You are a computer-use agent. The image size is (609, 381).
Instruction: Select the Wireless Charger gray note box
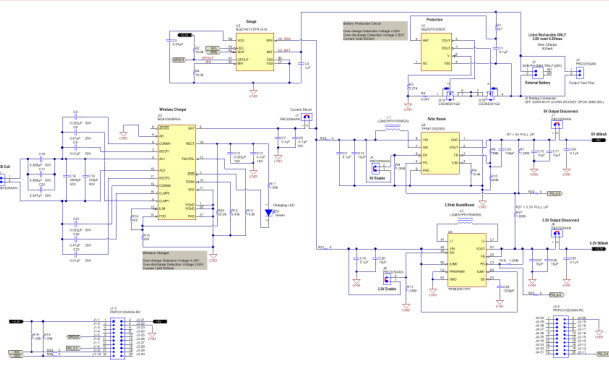[x=174, y=260]
